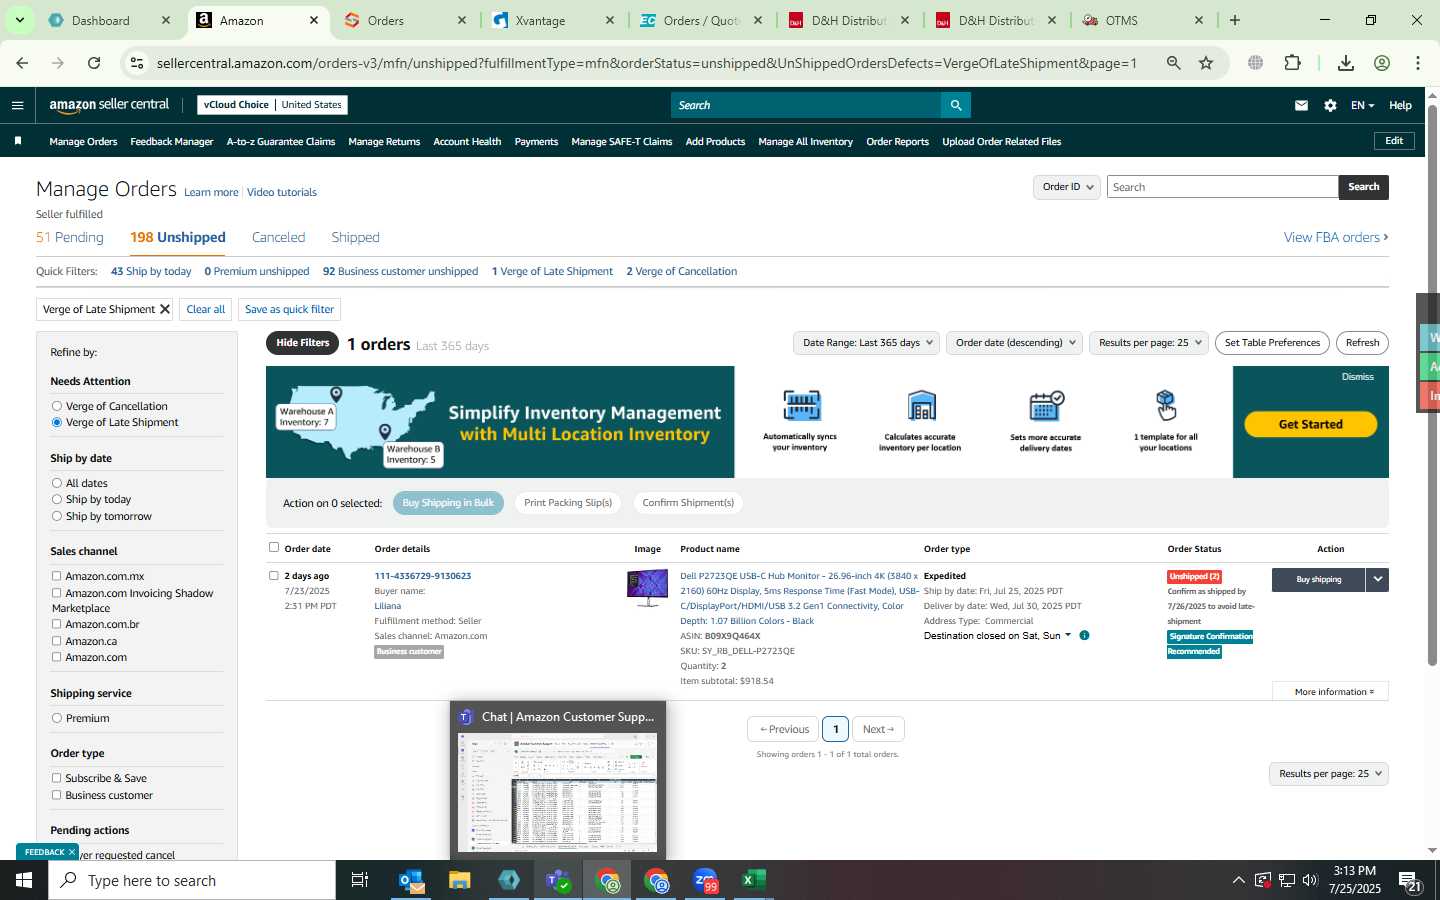Open order link 111-4336729-9130623
Image resolution: width=1440 pixels, height=900 pixels.
tap(422, 576)
